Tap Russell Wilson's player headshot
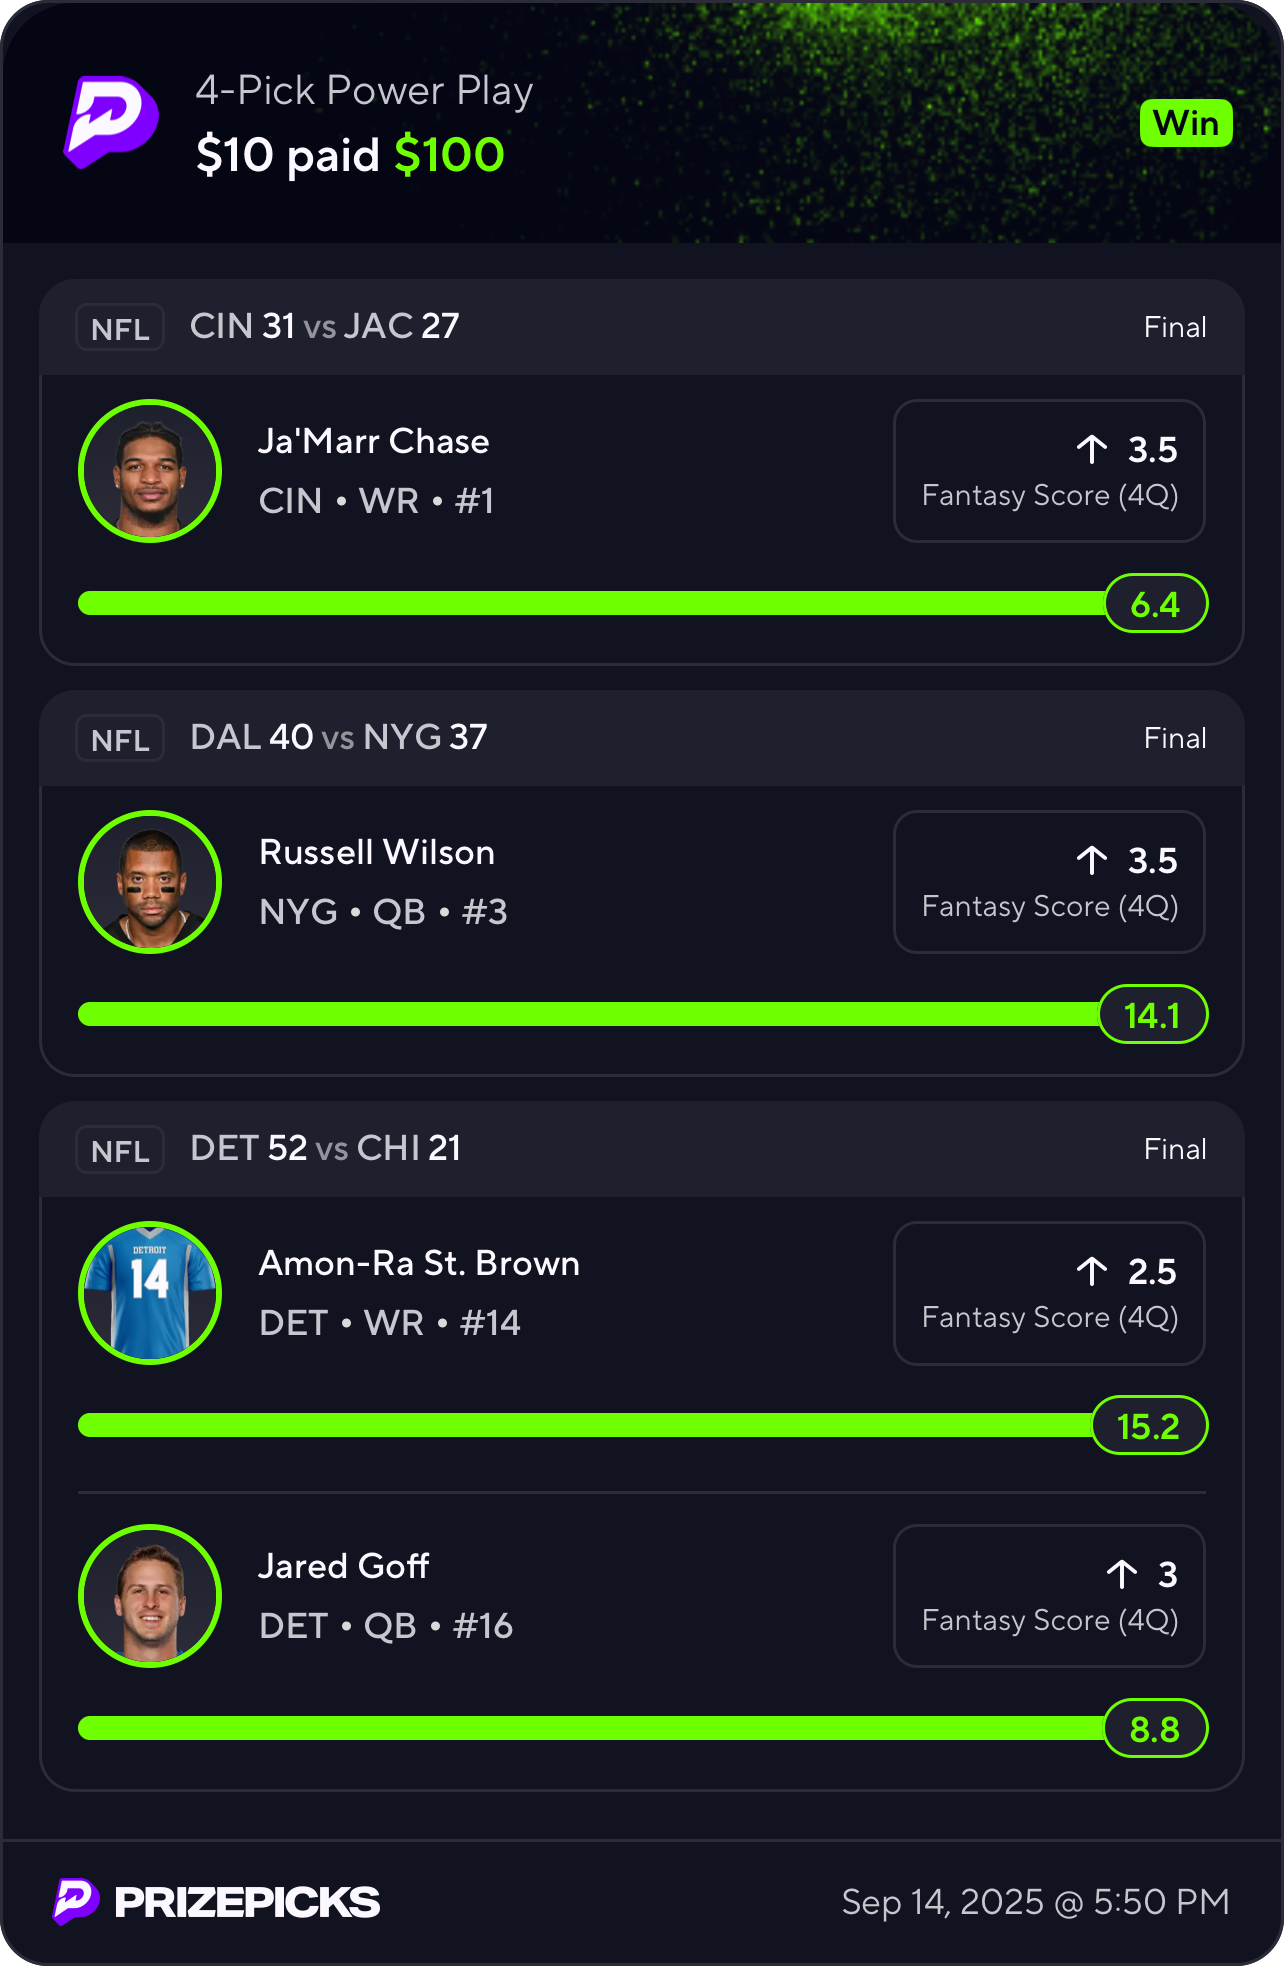This screenshot has height=1967, width=1284. [x=150, y=882]
